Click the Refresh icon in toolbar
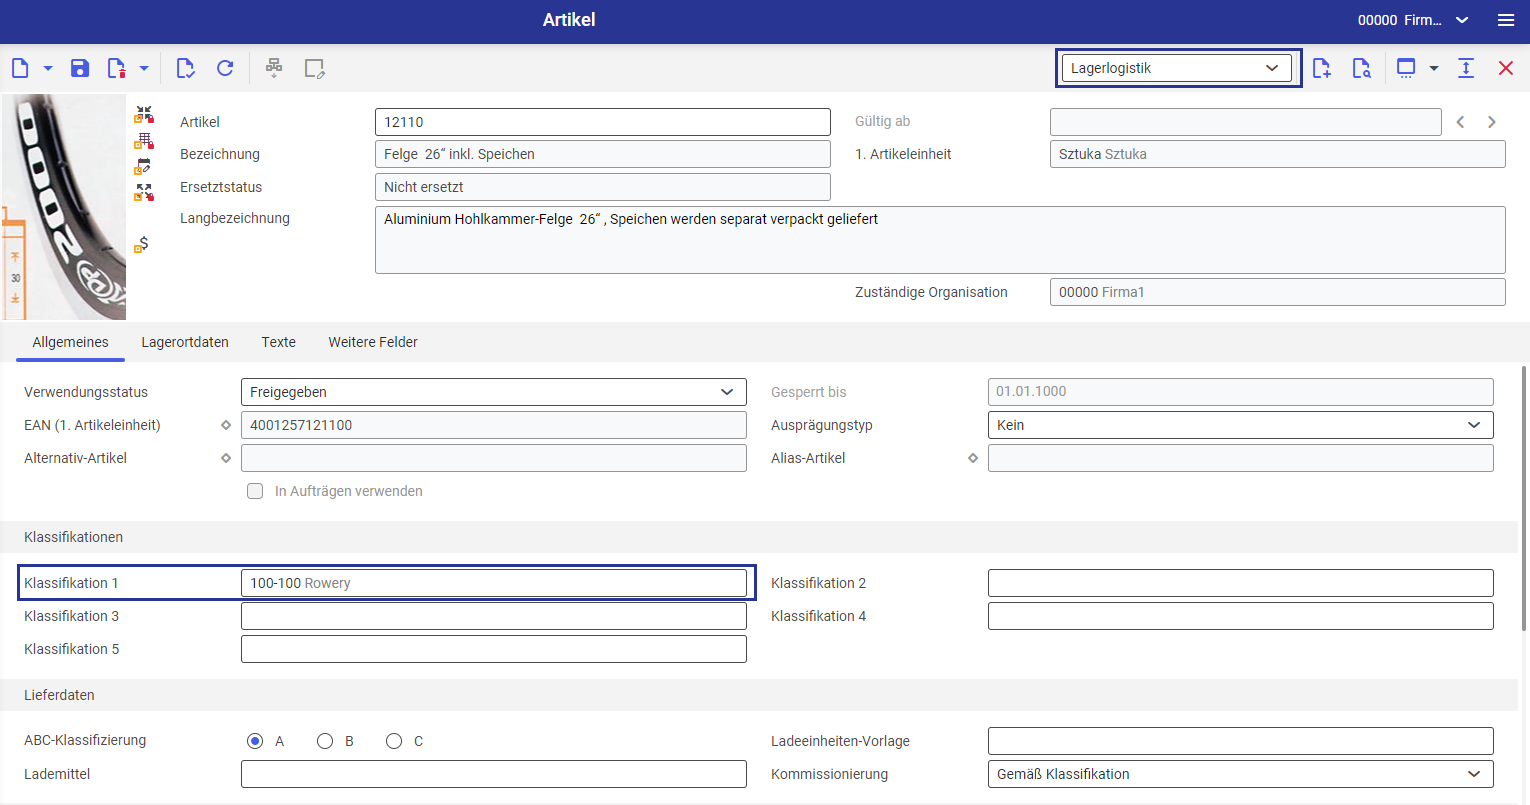Screen dimensions: 1530x805 (x=225, y=68)
